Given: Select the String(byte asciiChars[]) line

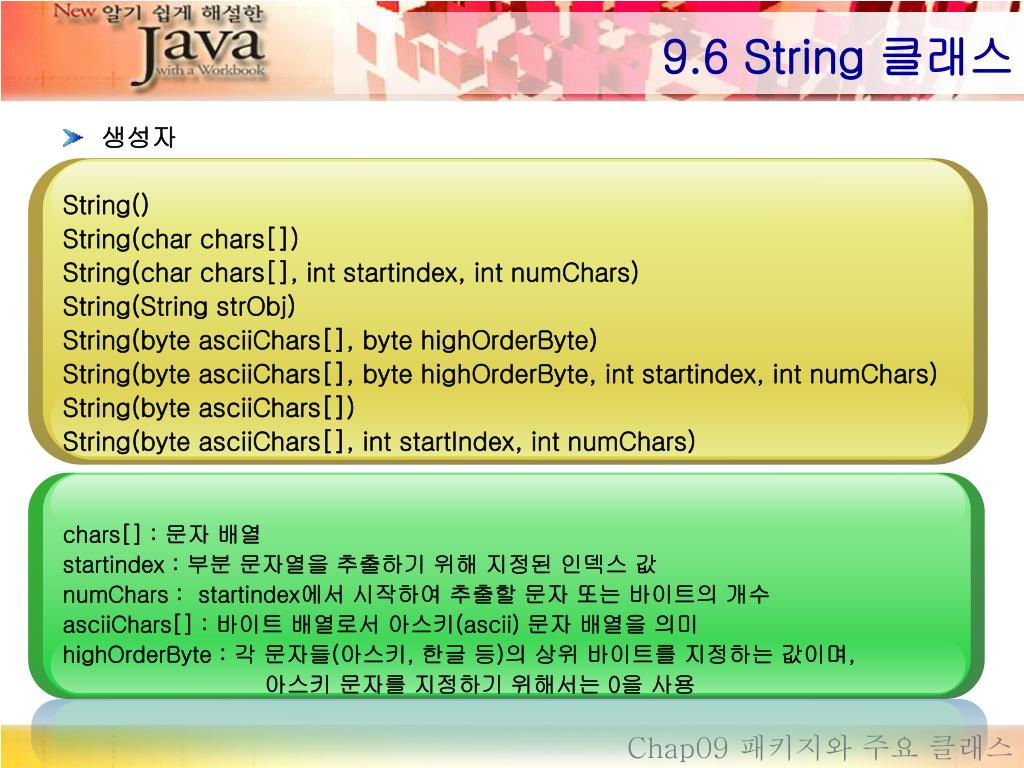Looking at the screenshot, I should [208, 408].
